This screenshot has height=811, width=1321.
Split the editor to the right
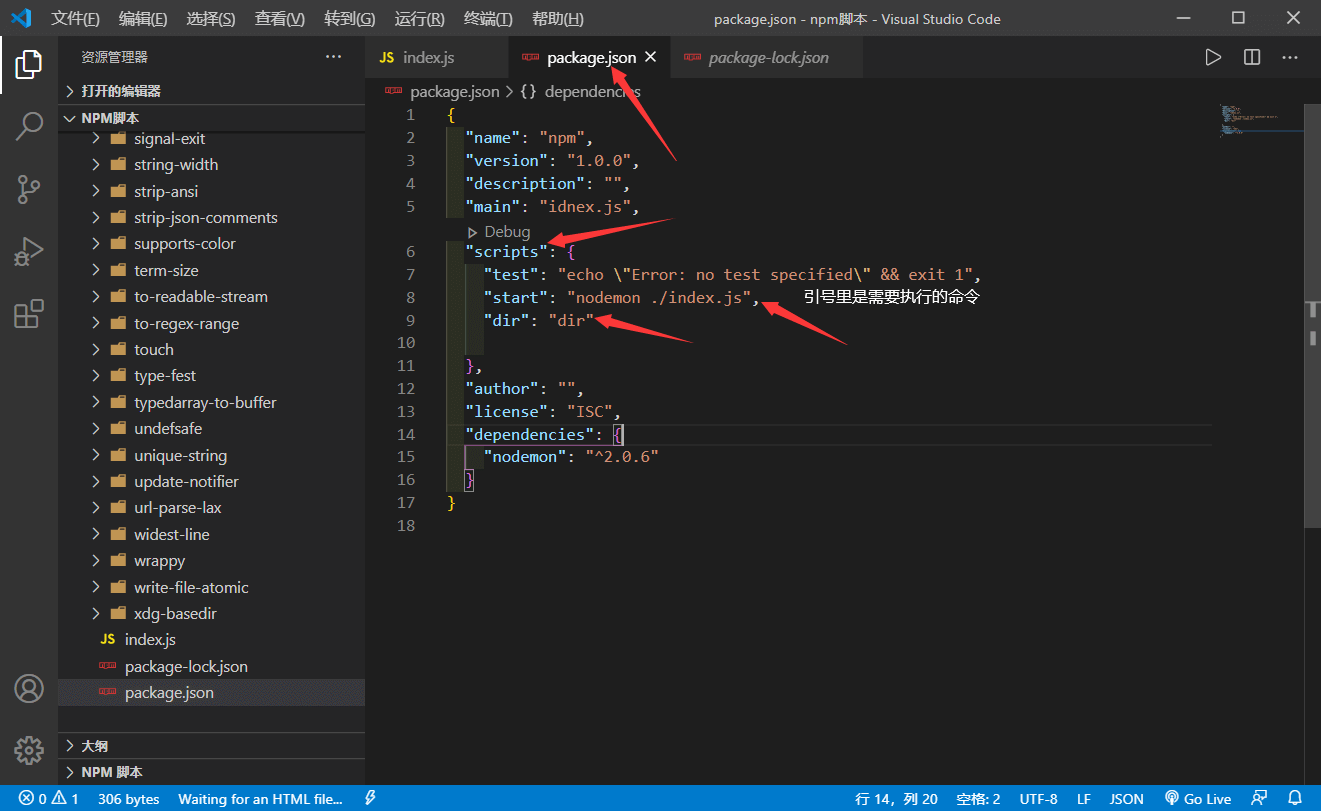pos(1252,57)
